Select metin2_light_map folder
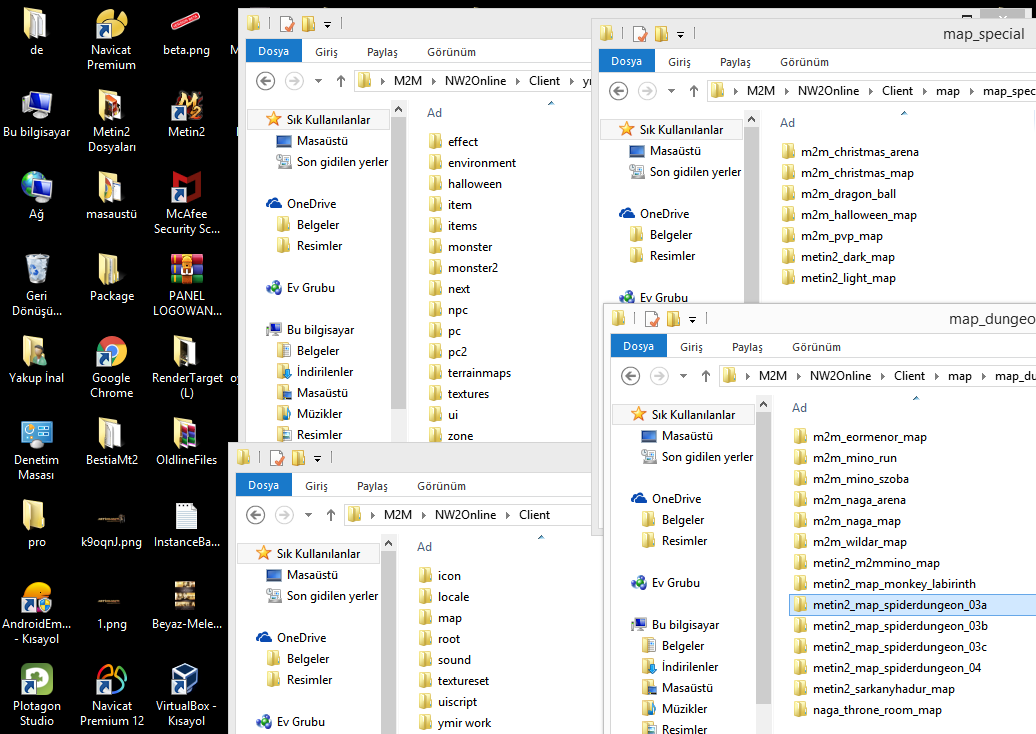The height and width of the screenshot is (734, 1036). click(x=848, y=278)
